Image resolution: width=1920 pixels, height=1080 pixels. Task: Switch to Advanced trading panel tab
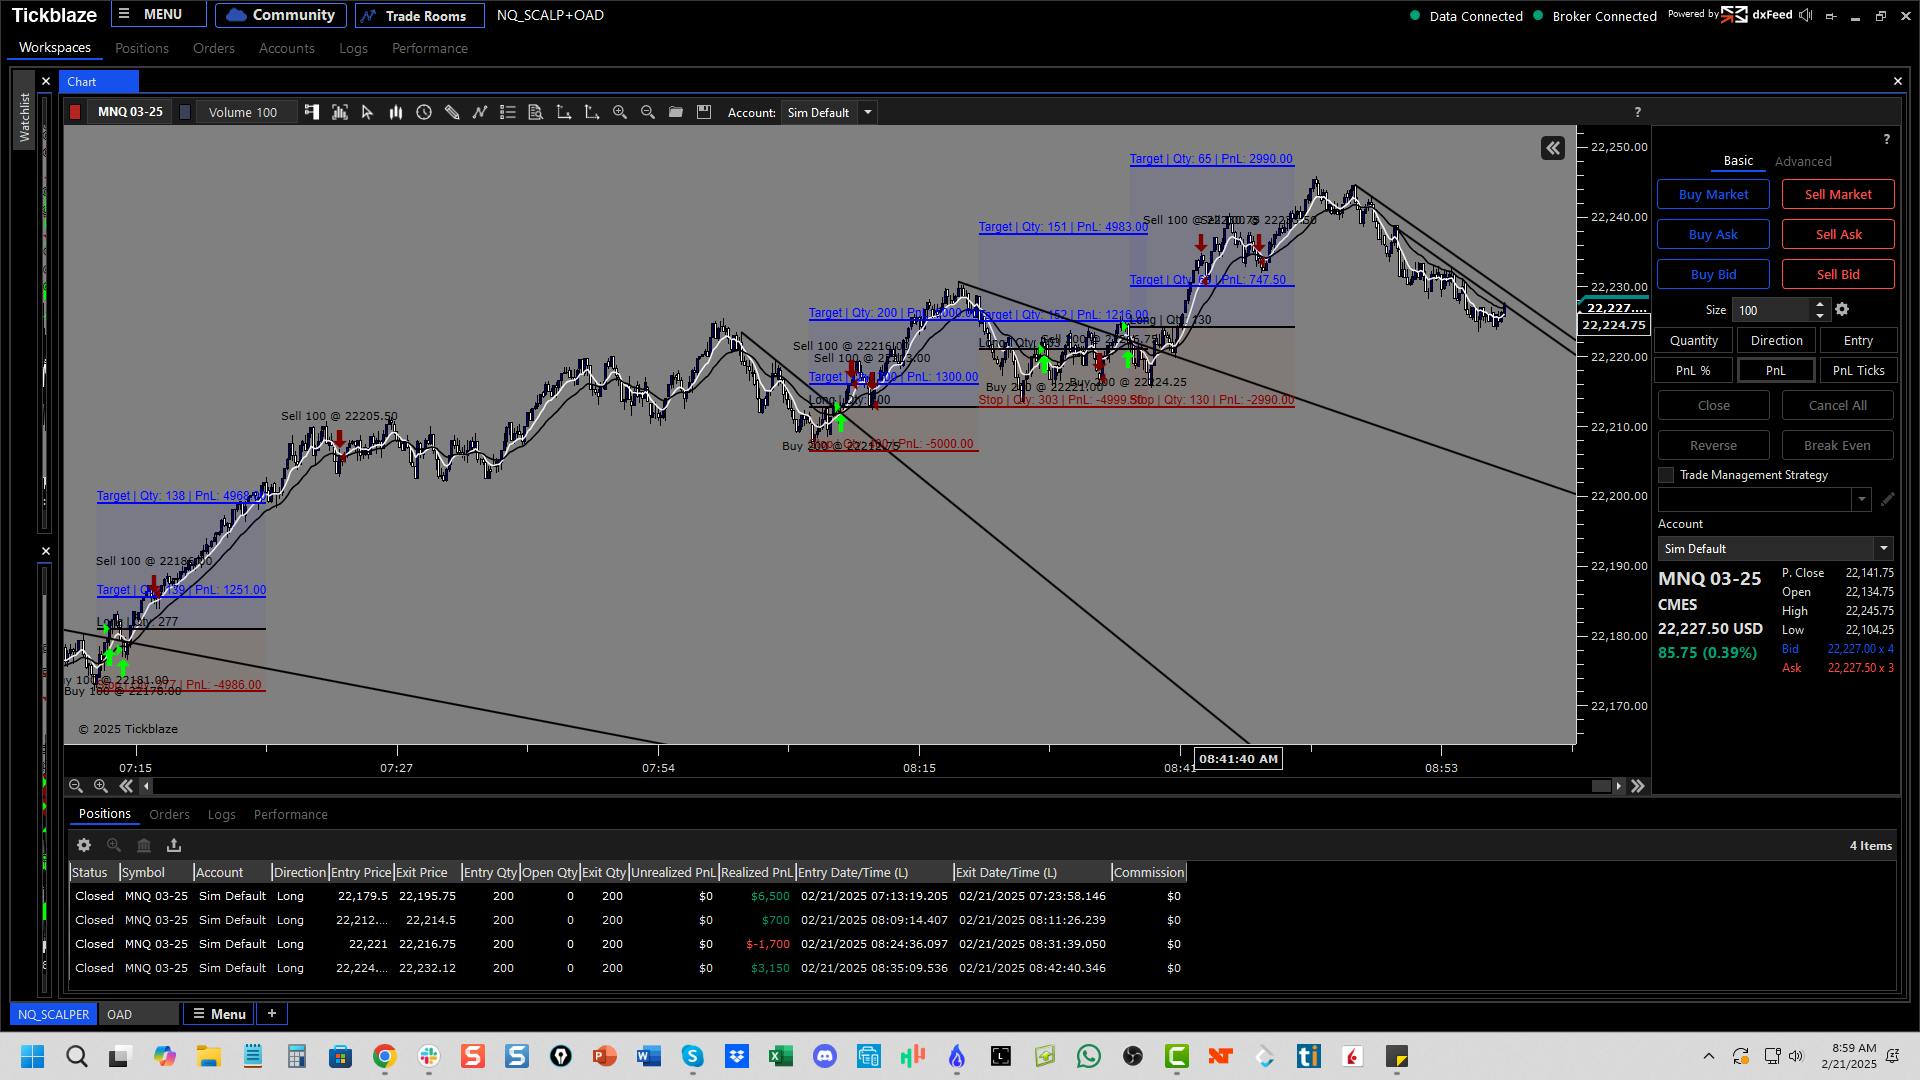point(1803,161)
